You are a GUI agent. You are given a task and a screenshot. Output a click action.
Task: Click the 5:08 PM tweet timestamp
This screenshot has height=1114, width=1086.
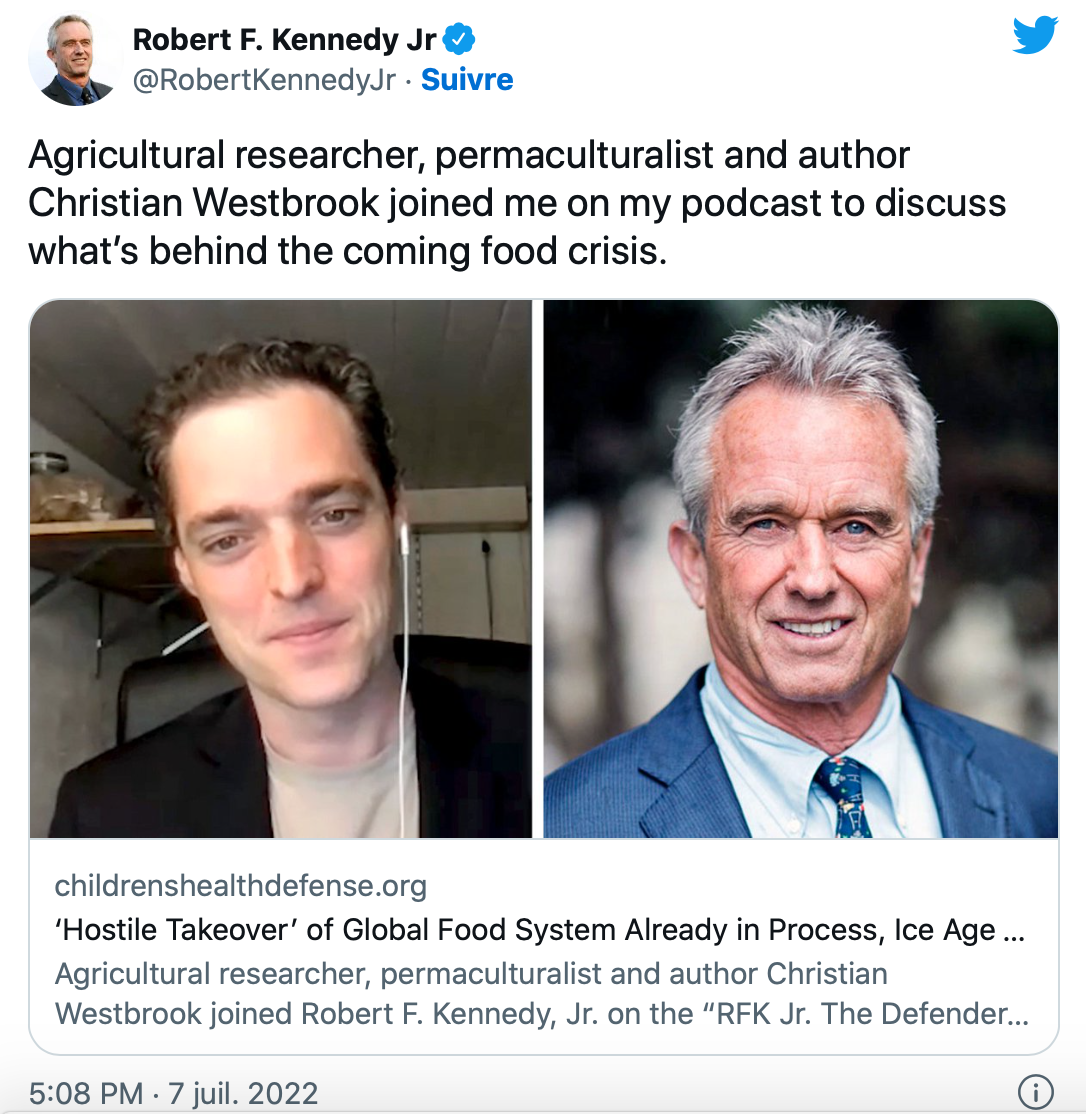(86, 1093)
